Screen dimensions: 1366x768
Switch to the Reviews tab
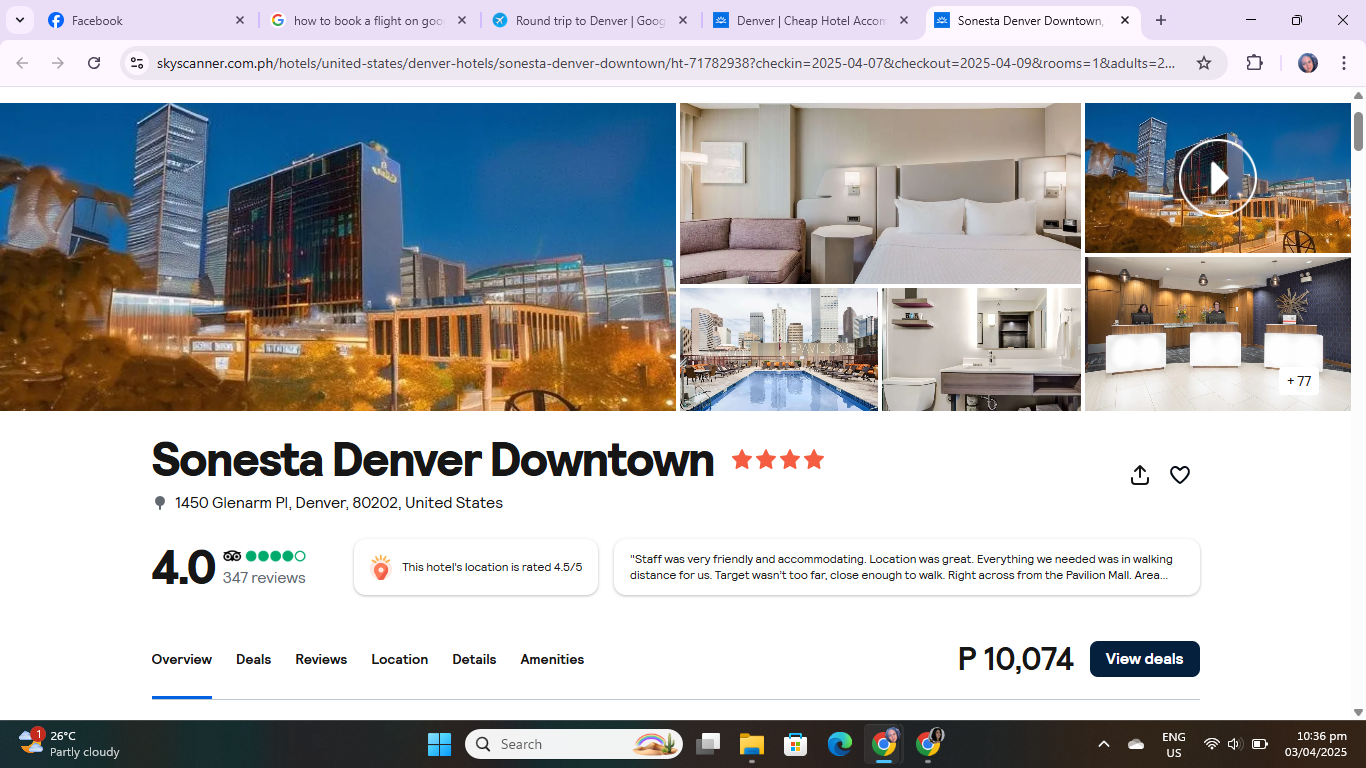(321, 659)
